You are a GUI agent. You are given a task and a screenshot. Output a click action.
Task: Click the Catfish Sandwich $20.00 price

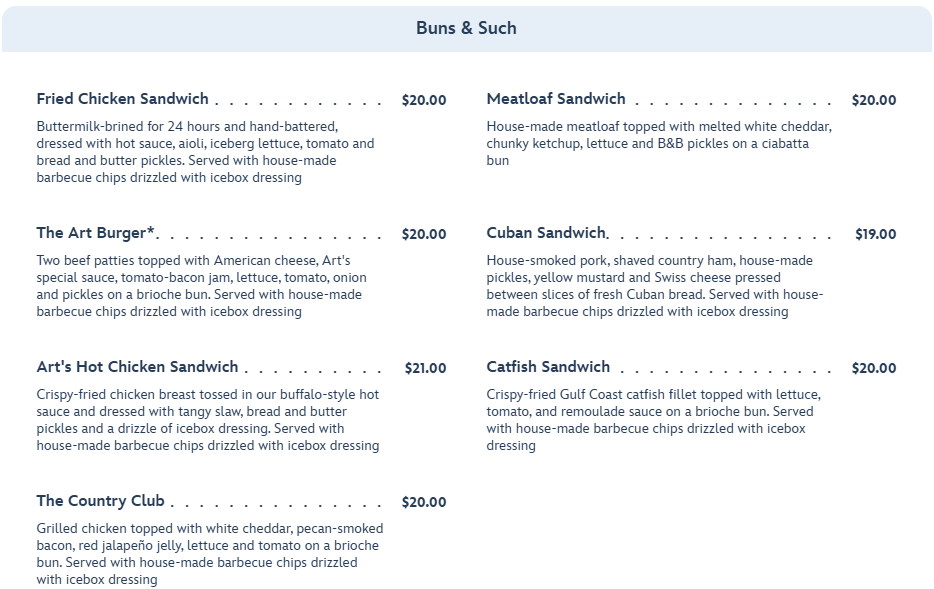pos(874,368)
